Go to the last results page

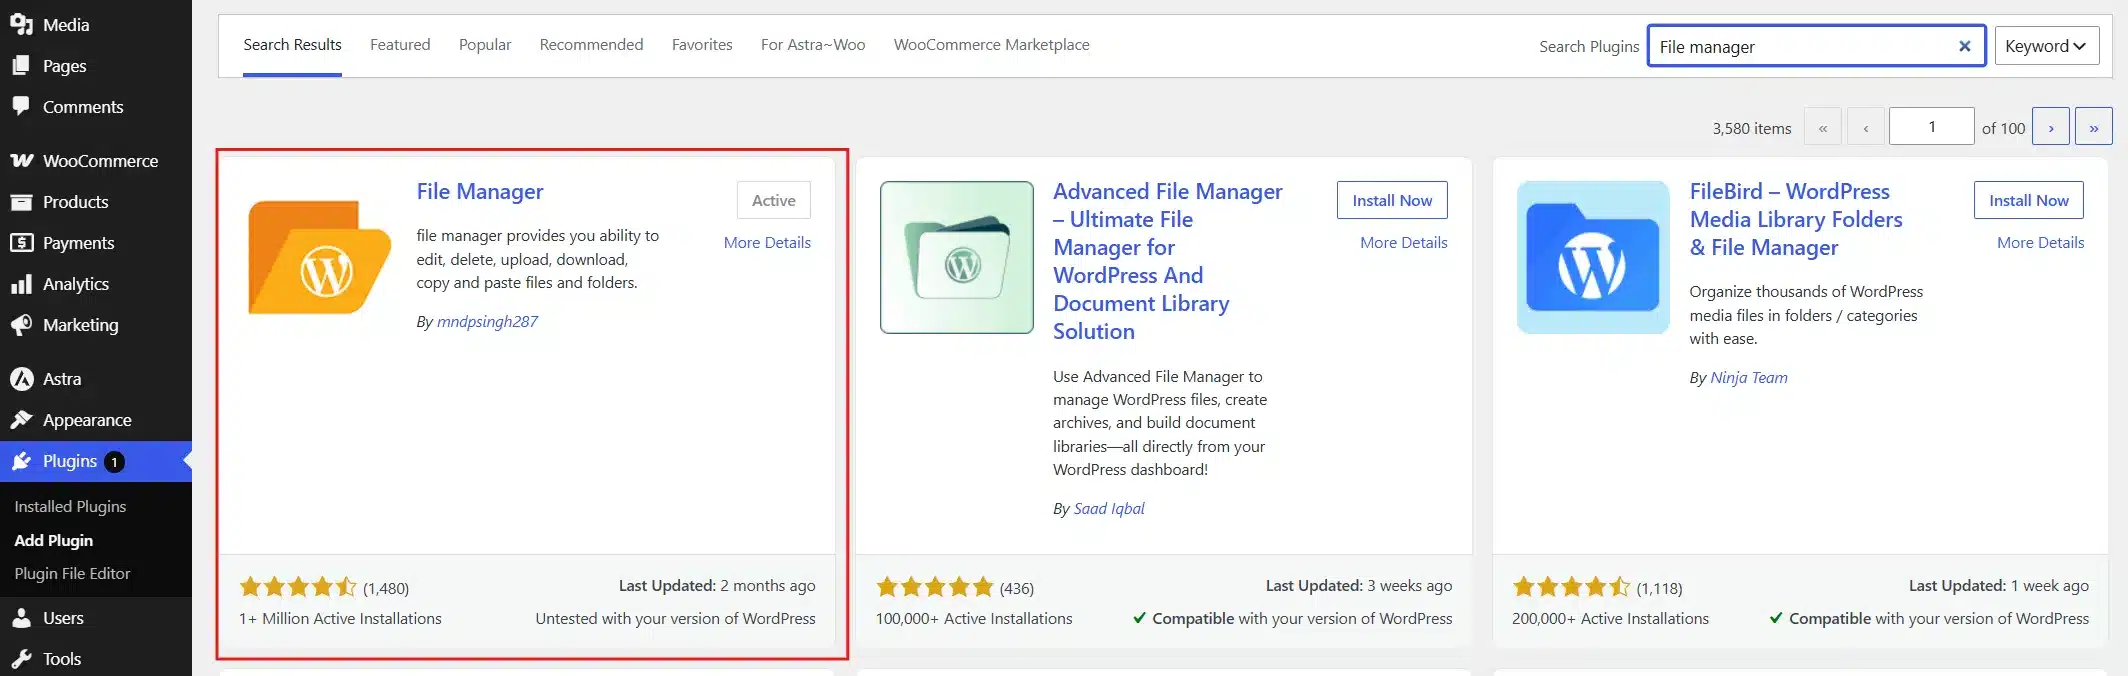tap(2094, 127)
